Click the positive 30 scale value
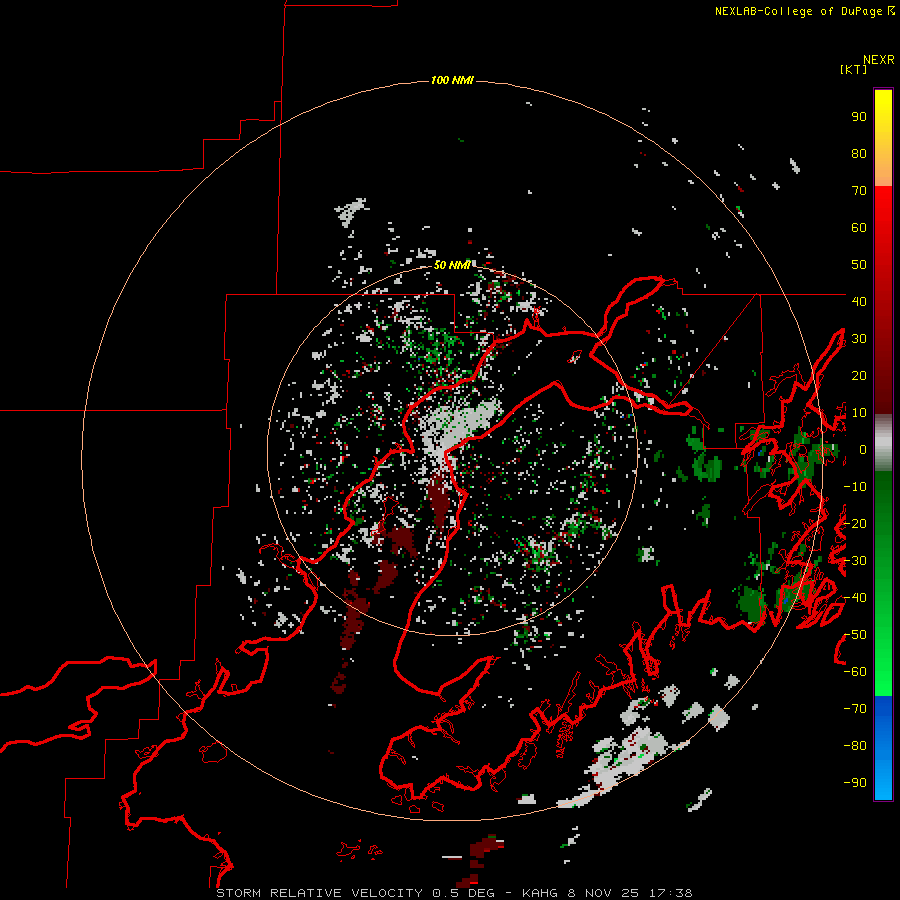Viewport: 900px width, 900px height. pos(859,339)
